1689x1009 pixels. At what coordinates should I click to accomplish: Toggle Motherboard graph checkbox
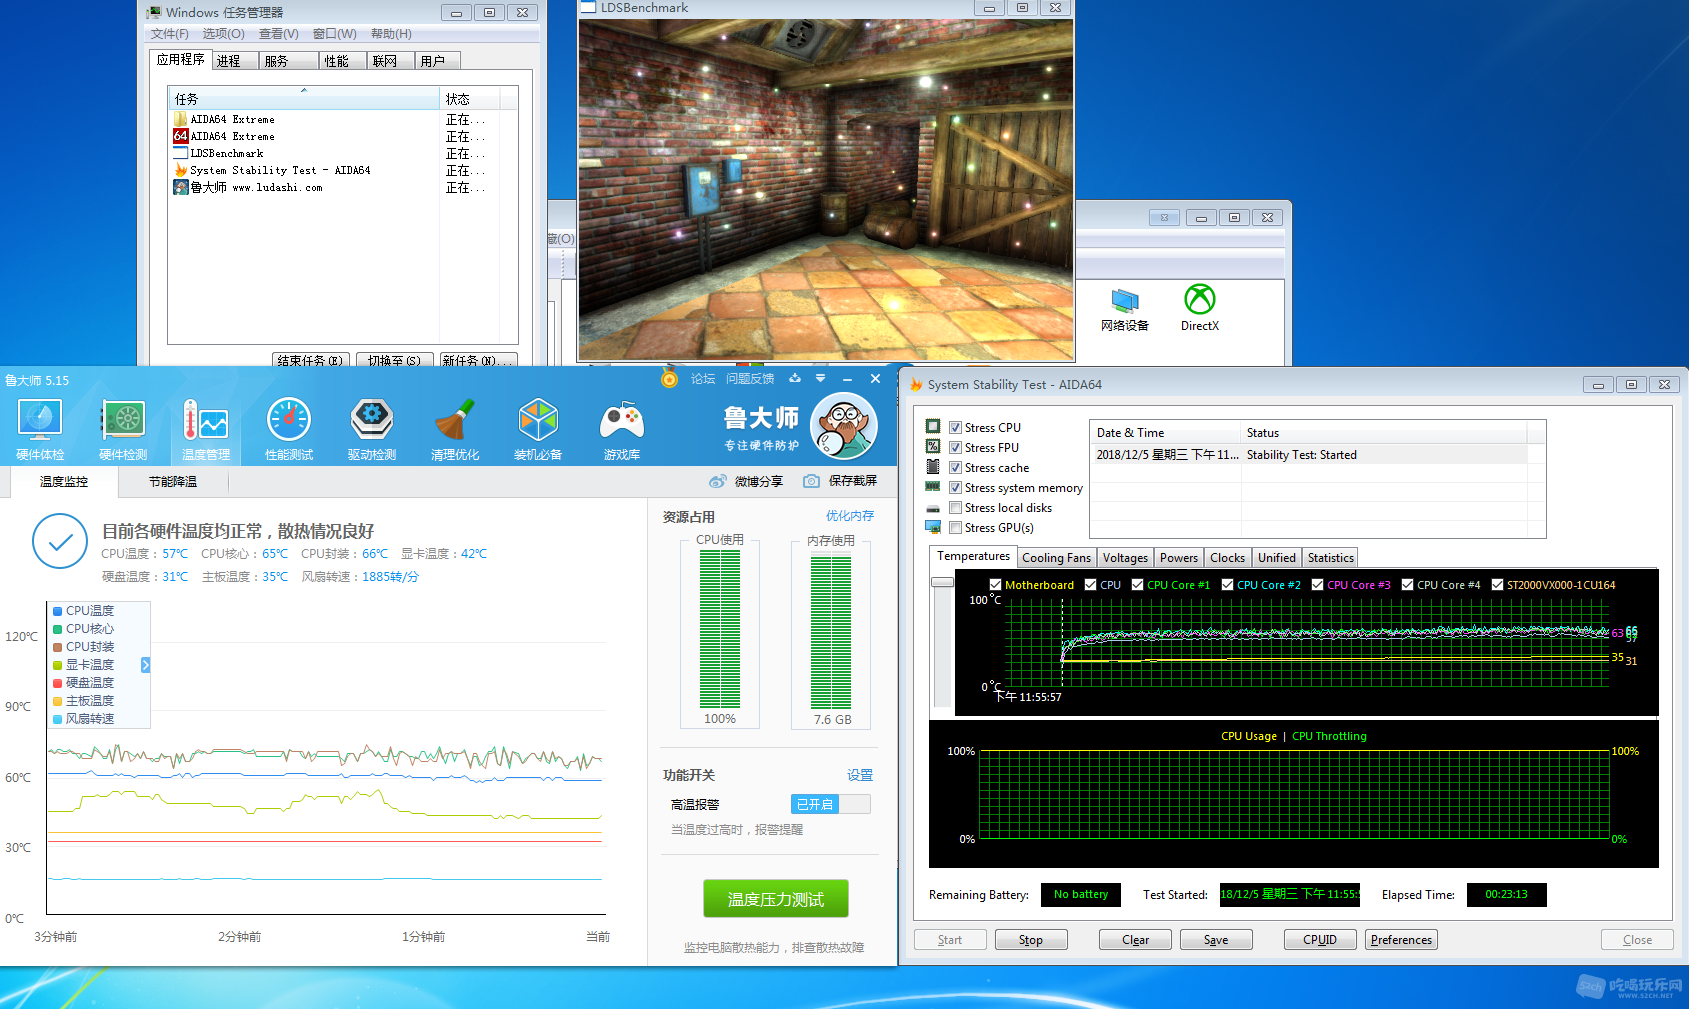pos(995,585)
